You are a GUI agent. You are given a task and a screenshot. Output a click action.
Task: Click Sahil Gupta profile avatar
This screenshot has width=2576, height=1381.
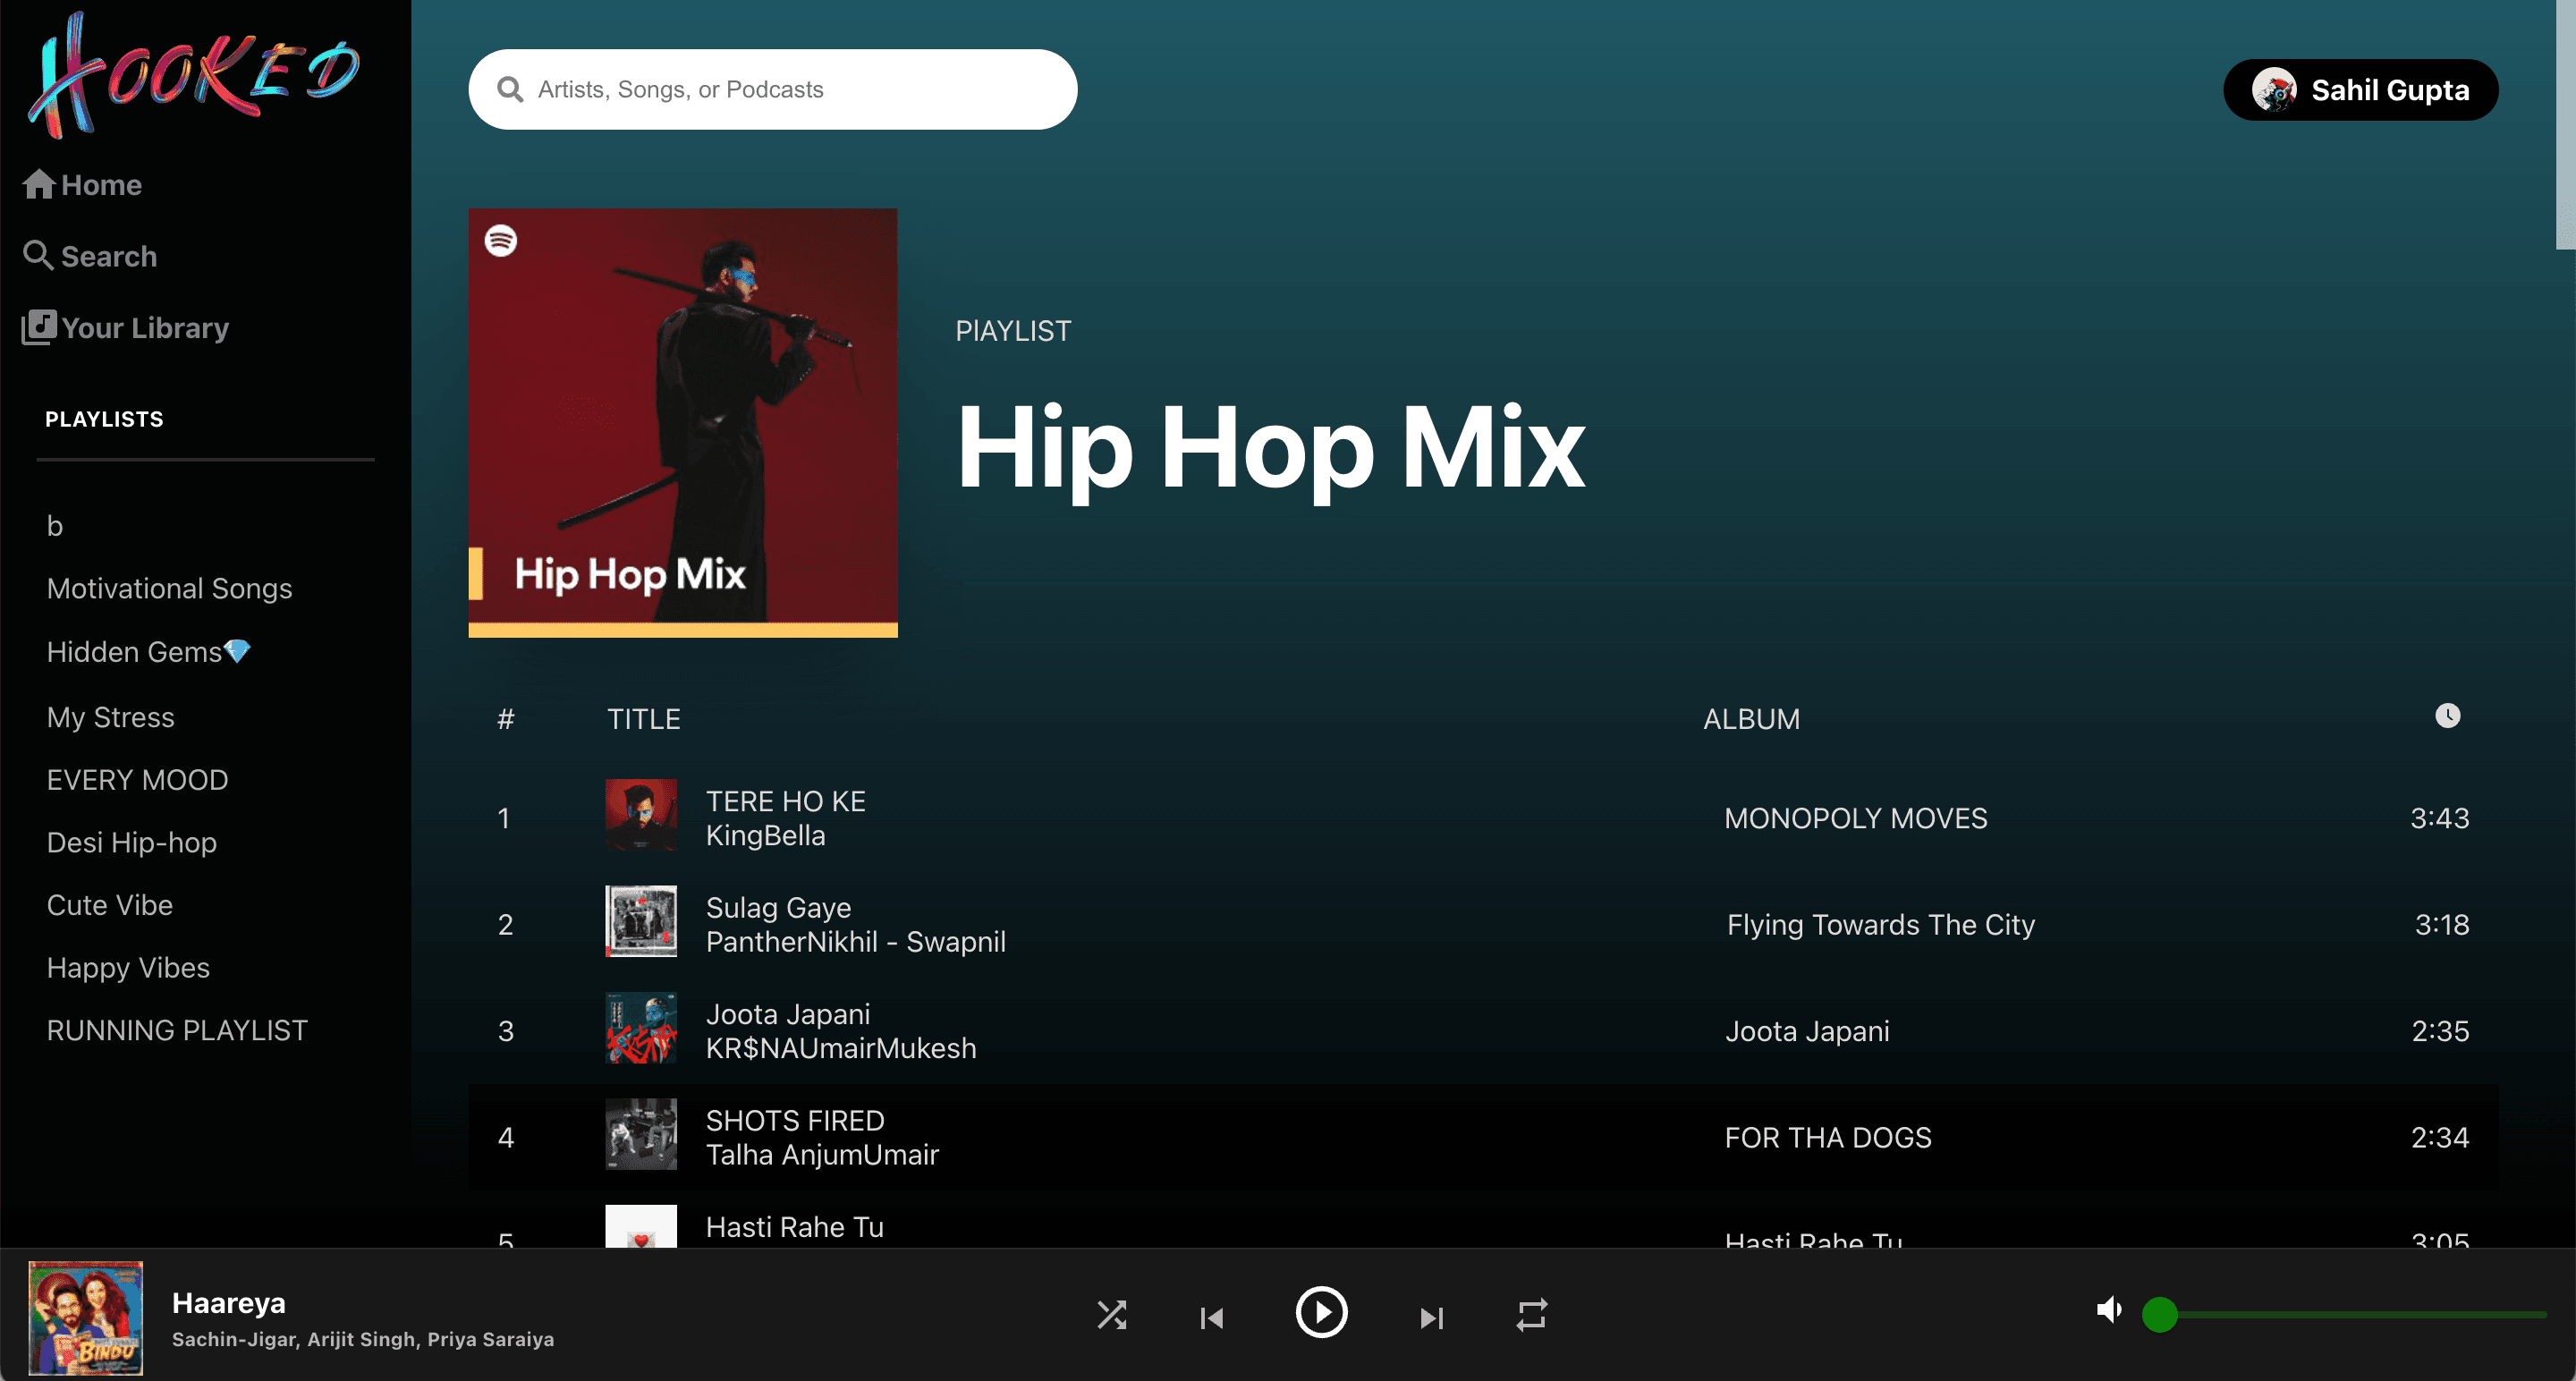(2274, 90)
